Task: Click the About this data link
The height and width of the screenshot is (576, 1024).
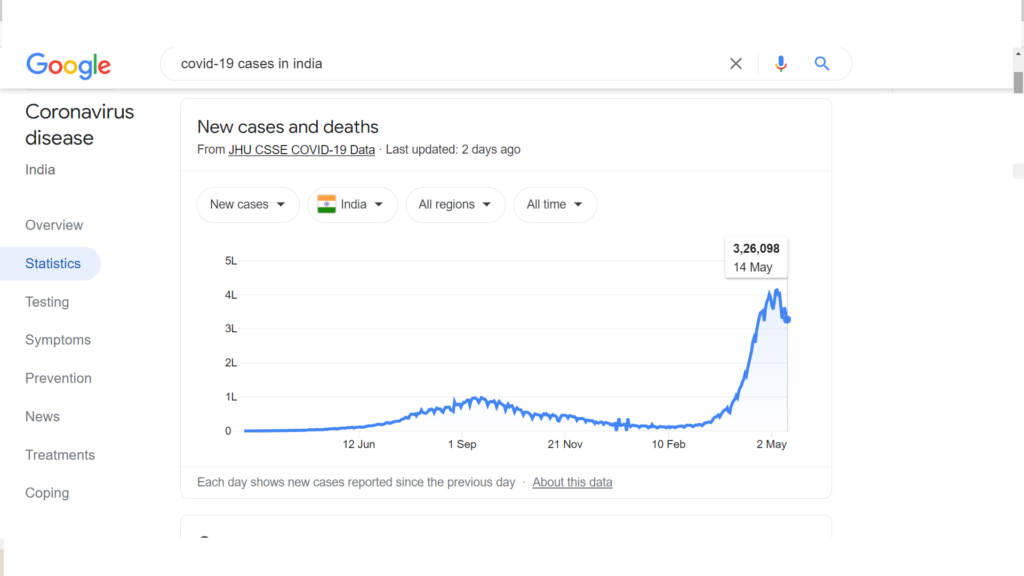Action: 572,482
